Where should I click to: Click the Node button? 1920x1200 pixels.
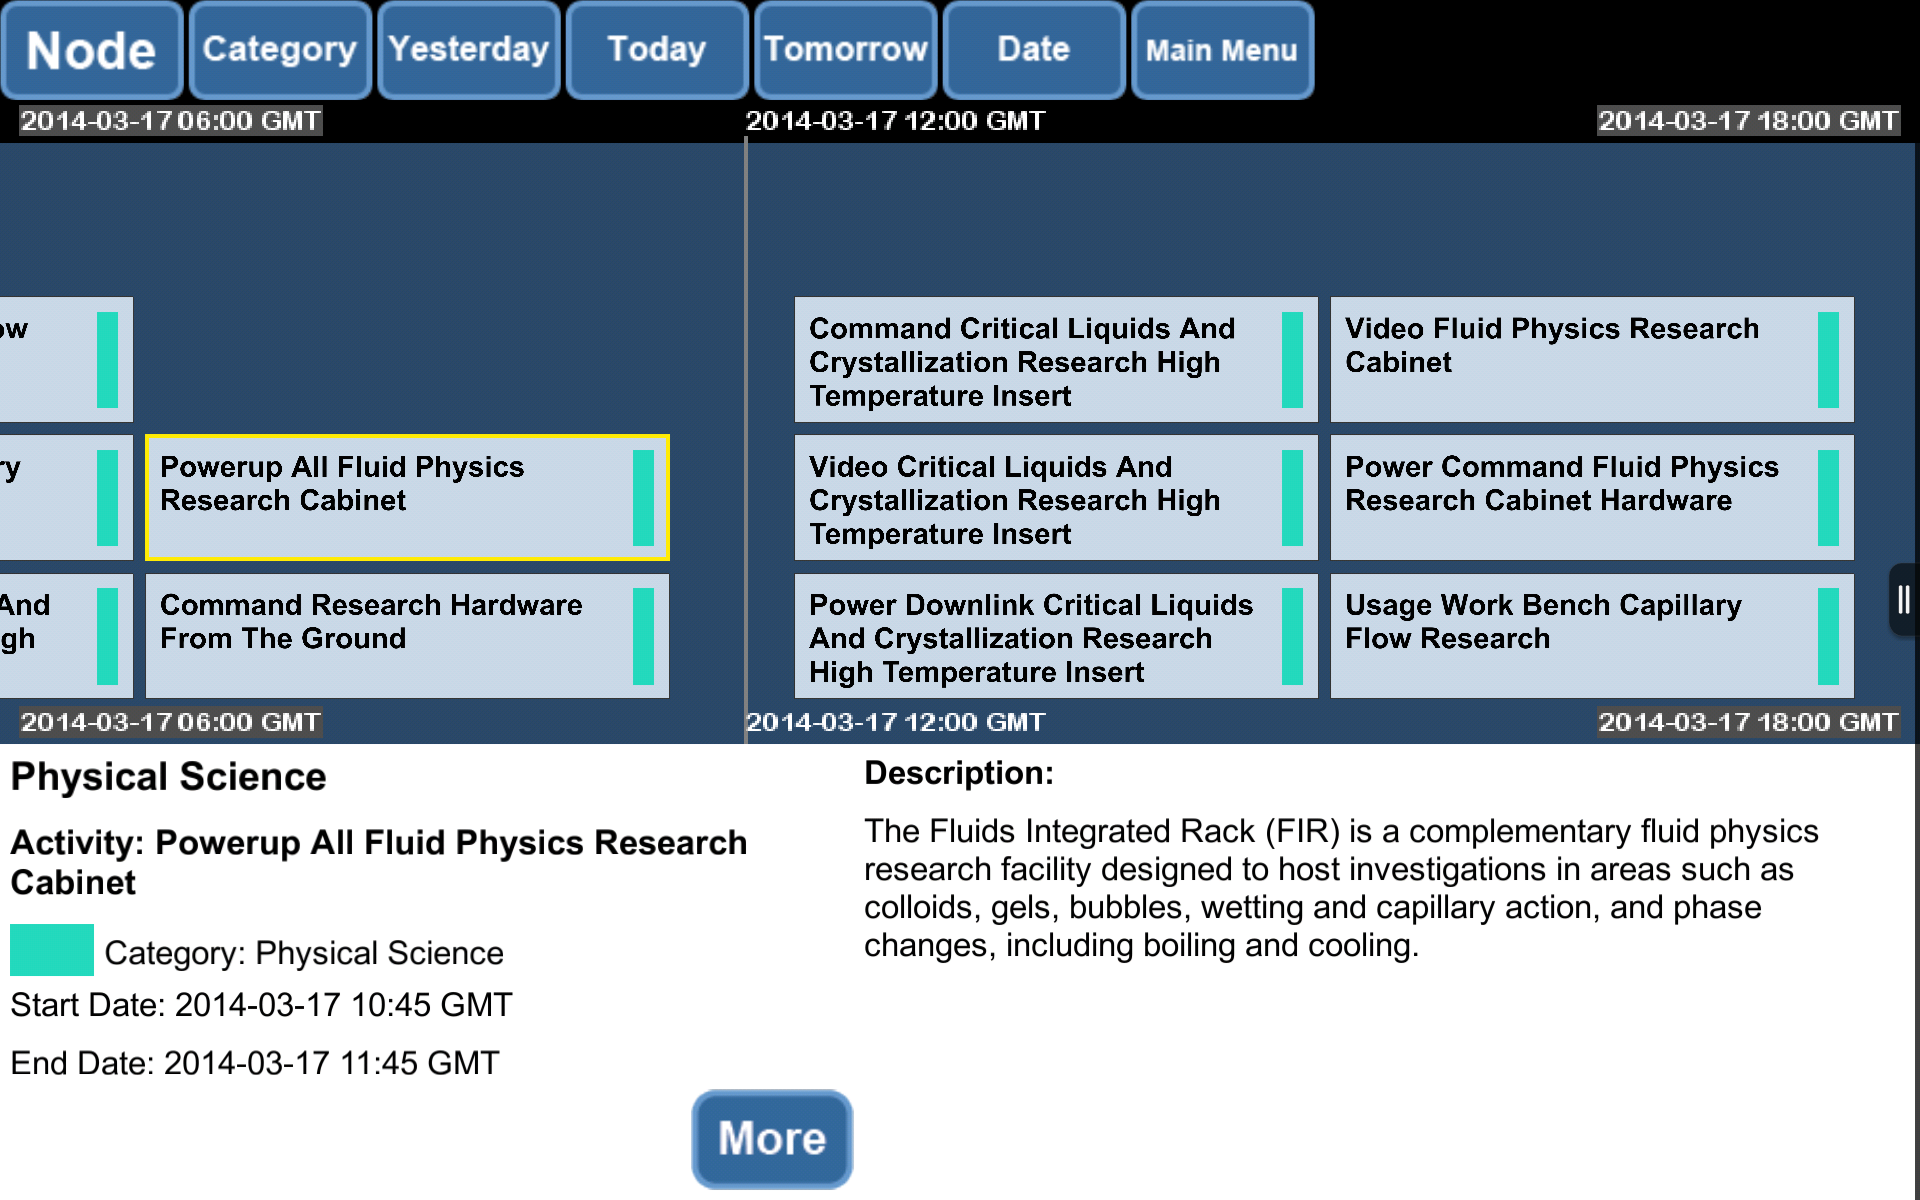[x=91, y=50]
